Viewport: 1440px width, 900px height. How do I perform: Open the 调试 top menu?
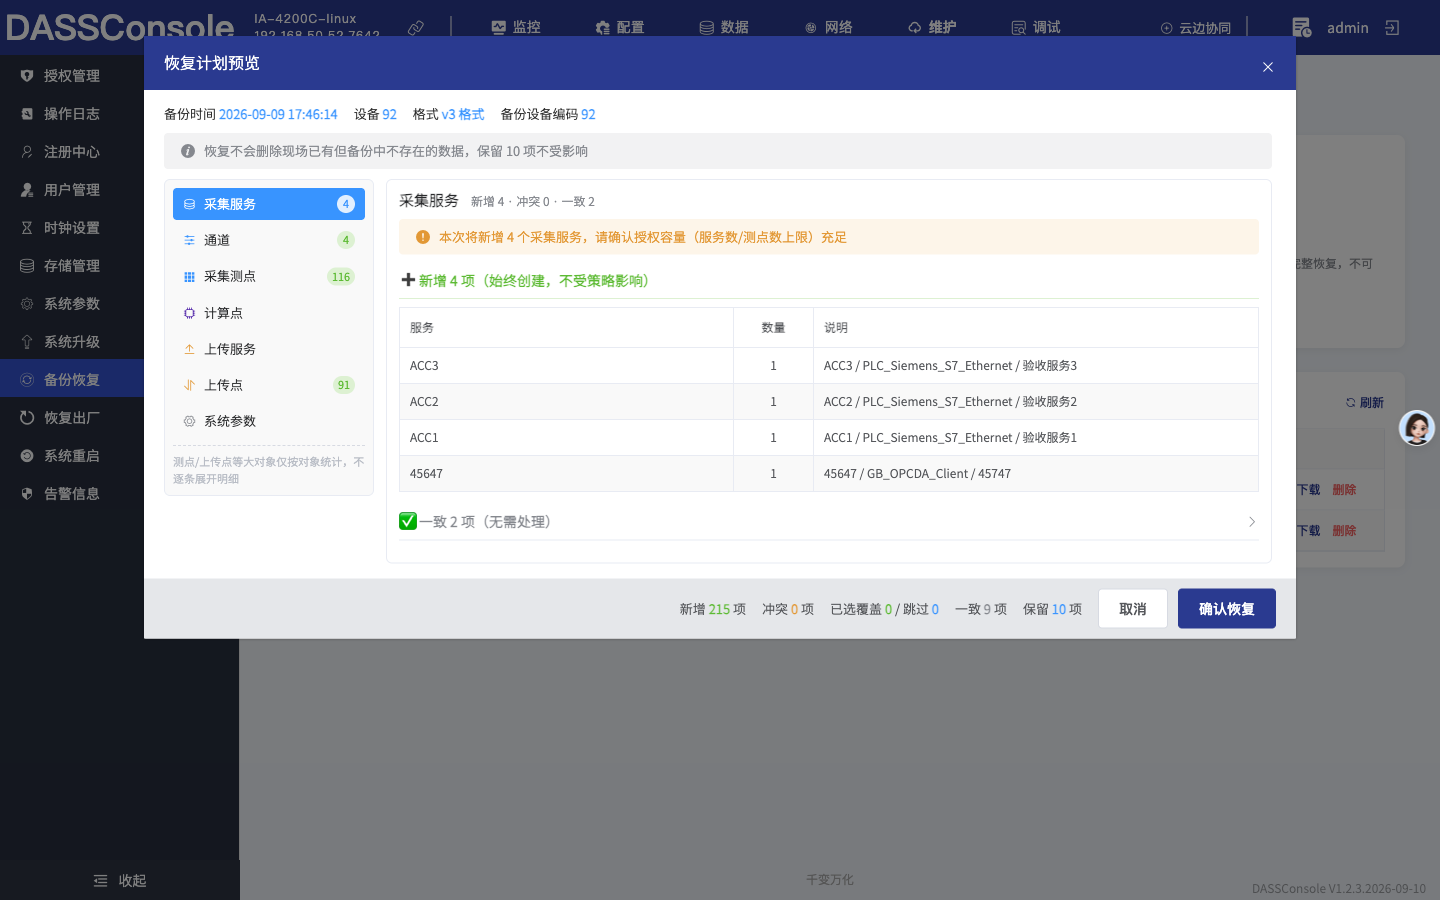1036,28
